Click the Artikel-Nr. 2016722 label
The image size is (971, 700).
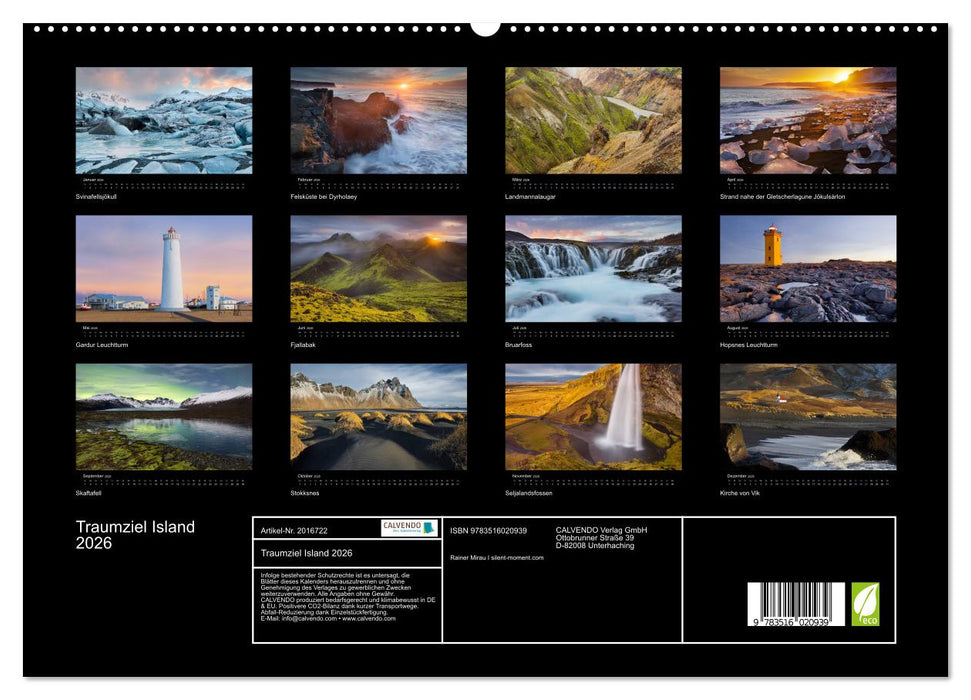pyautogui.click(x=295, y=529)
